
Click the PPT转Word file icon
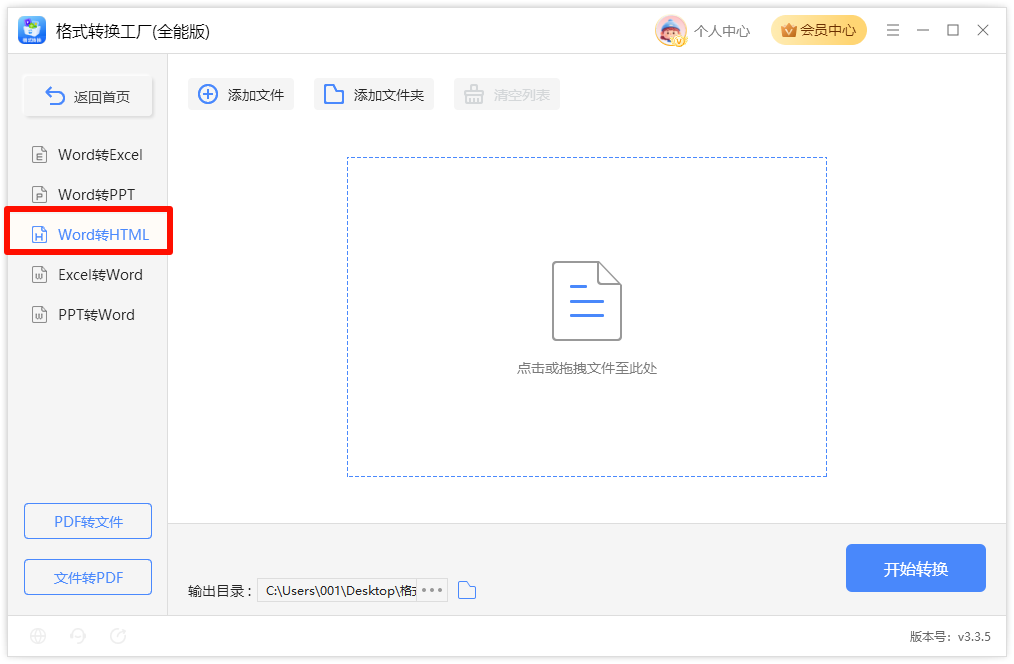tap(39, 315)
